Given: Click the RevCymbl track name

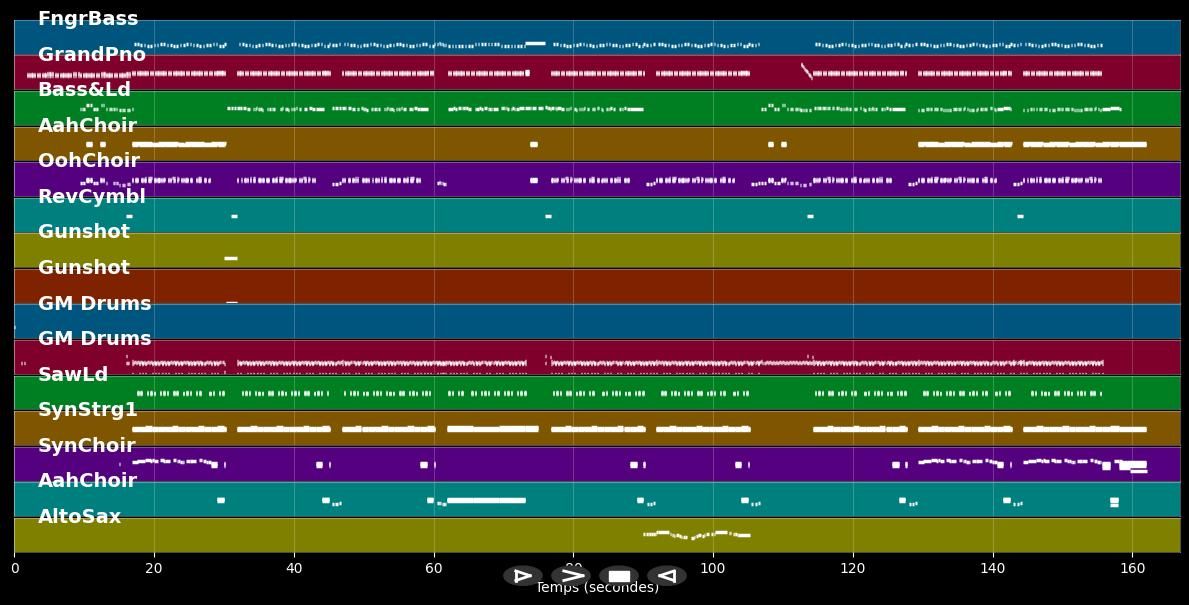Looking at the screenshot, I should coord(91,196).
